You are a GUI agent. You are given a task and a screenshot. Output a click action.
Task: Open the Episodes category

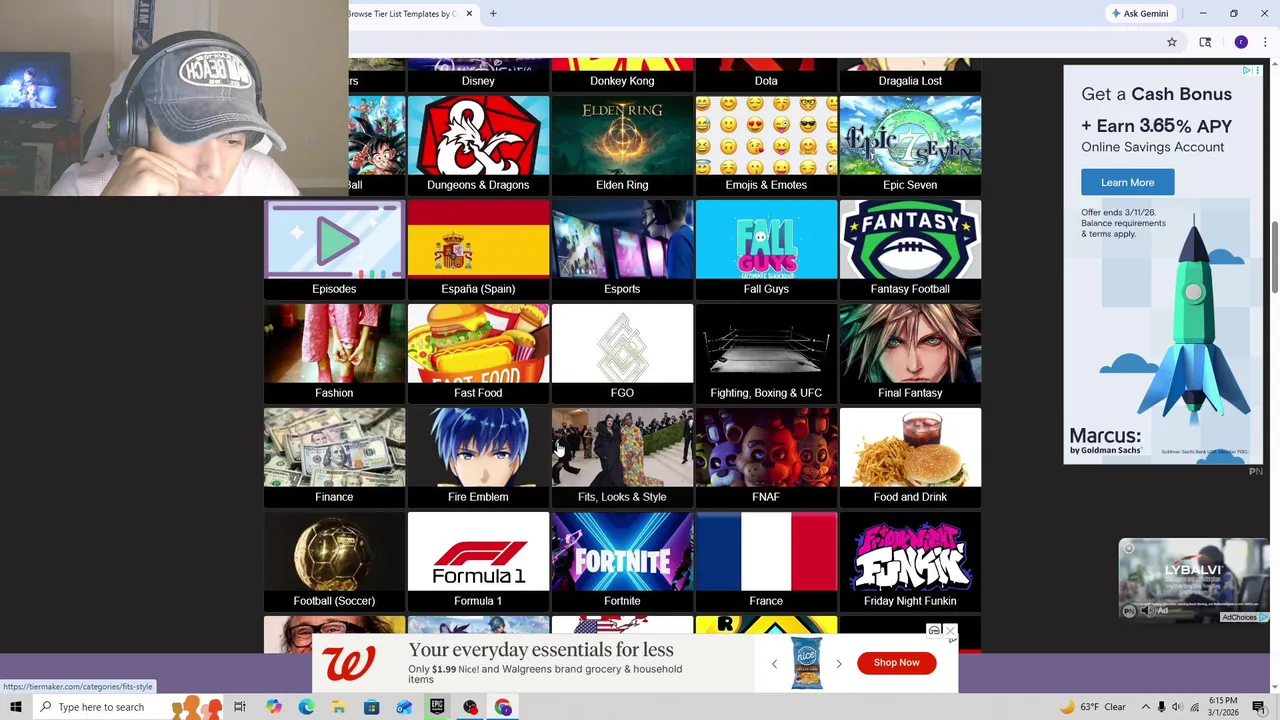(x=334, y=249)
